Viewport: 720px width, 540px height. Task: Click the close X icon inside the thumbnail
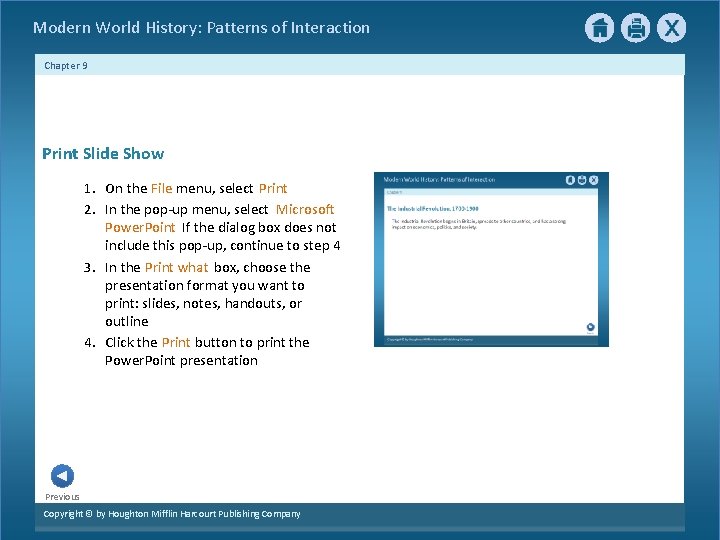click(x=593, y=180)
